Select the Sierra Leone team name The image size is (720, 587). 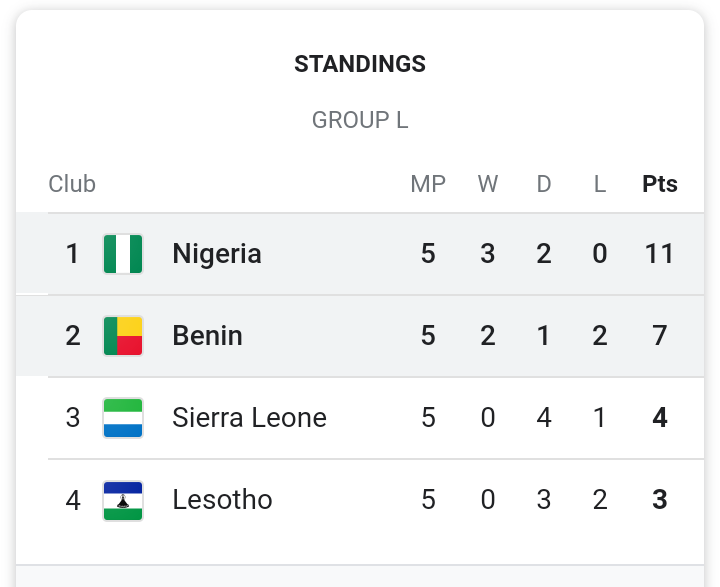click(x=249, y=418)
